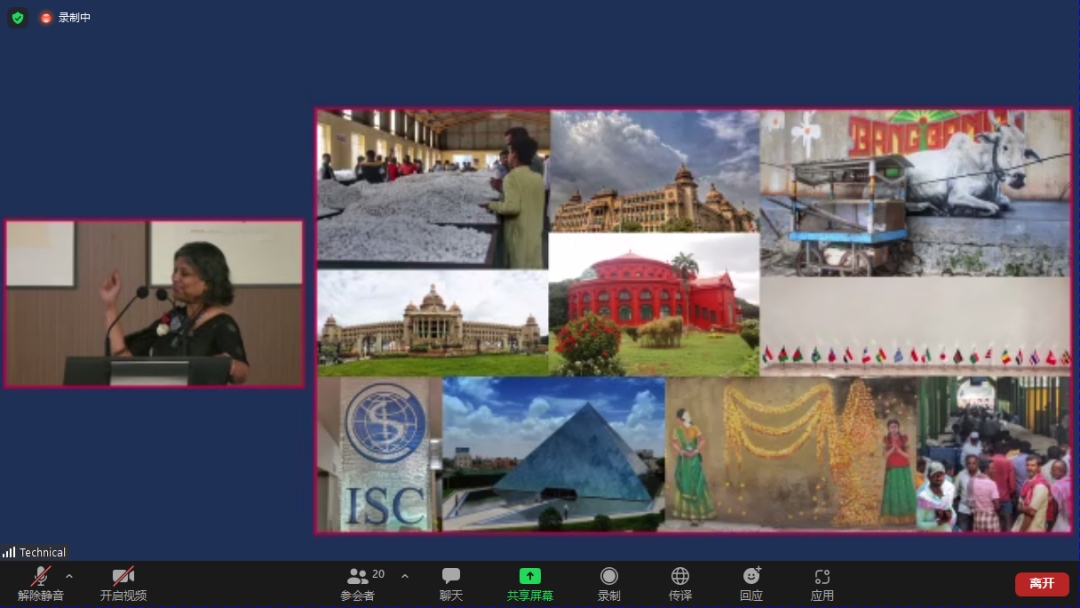Viewport: 1080px width, 608px height.
Task: Expand audio options arrow beside 解除静音
Action: pos(69,576)
